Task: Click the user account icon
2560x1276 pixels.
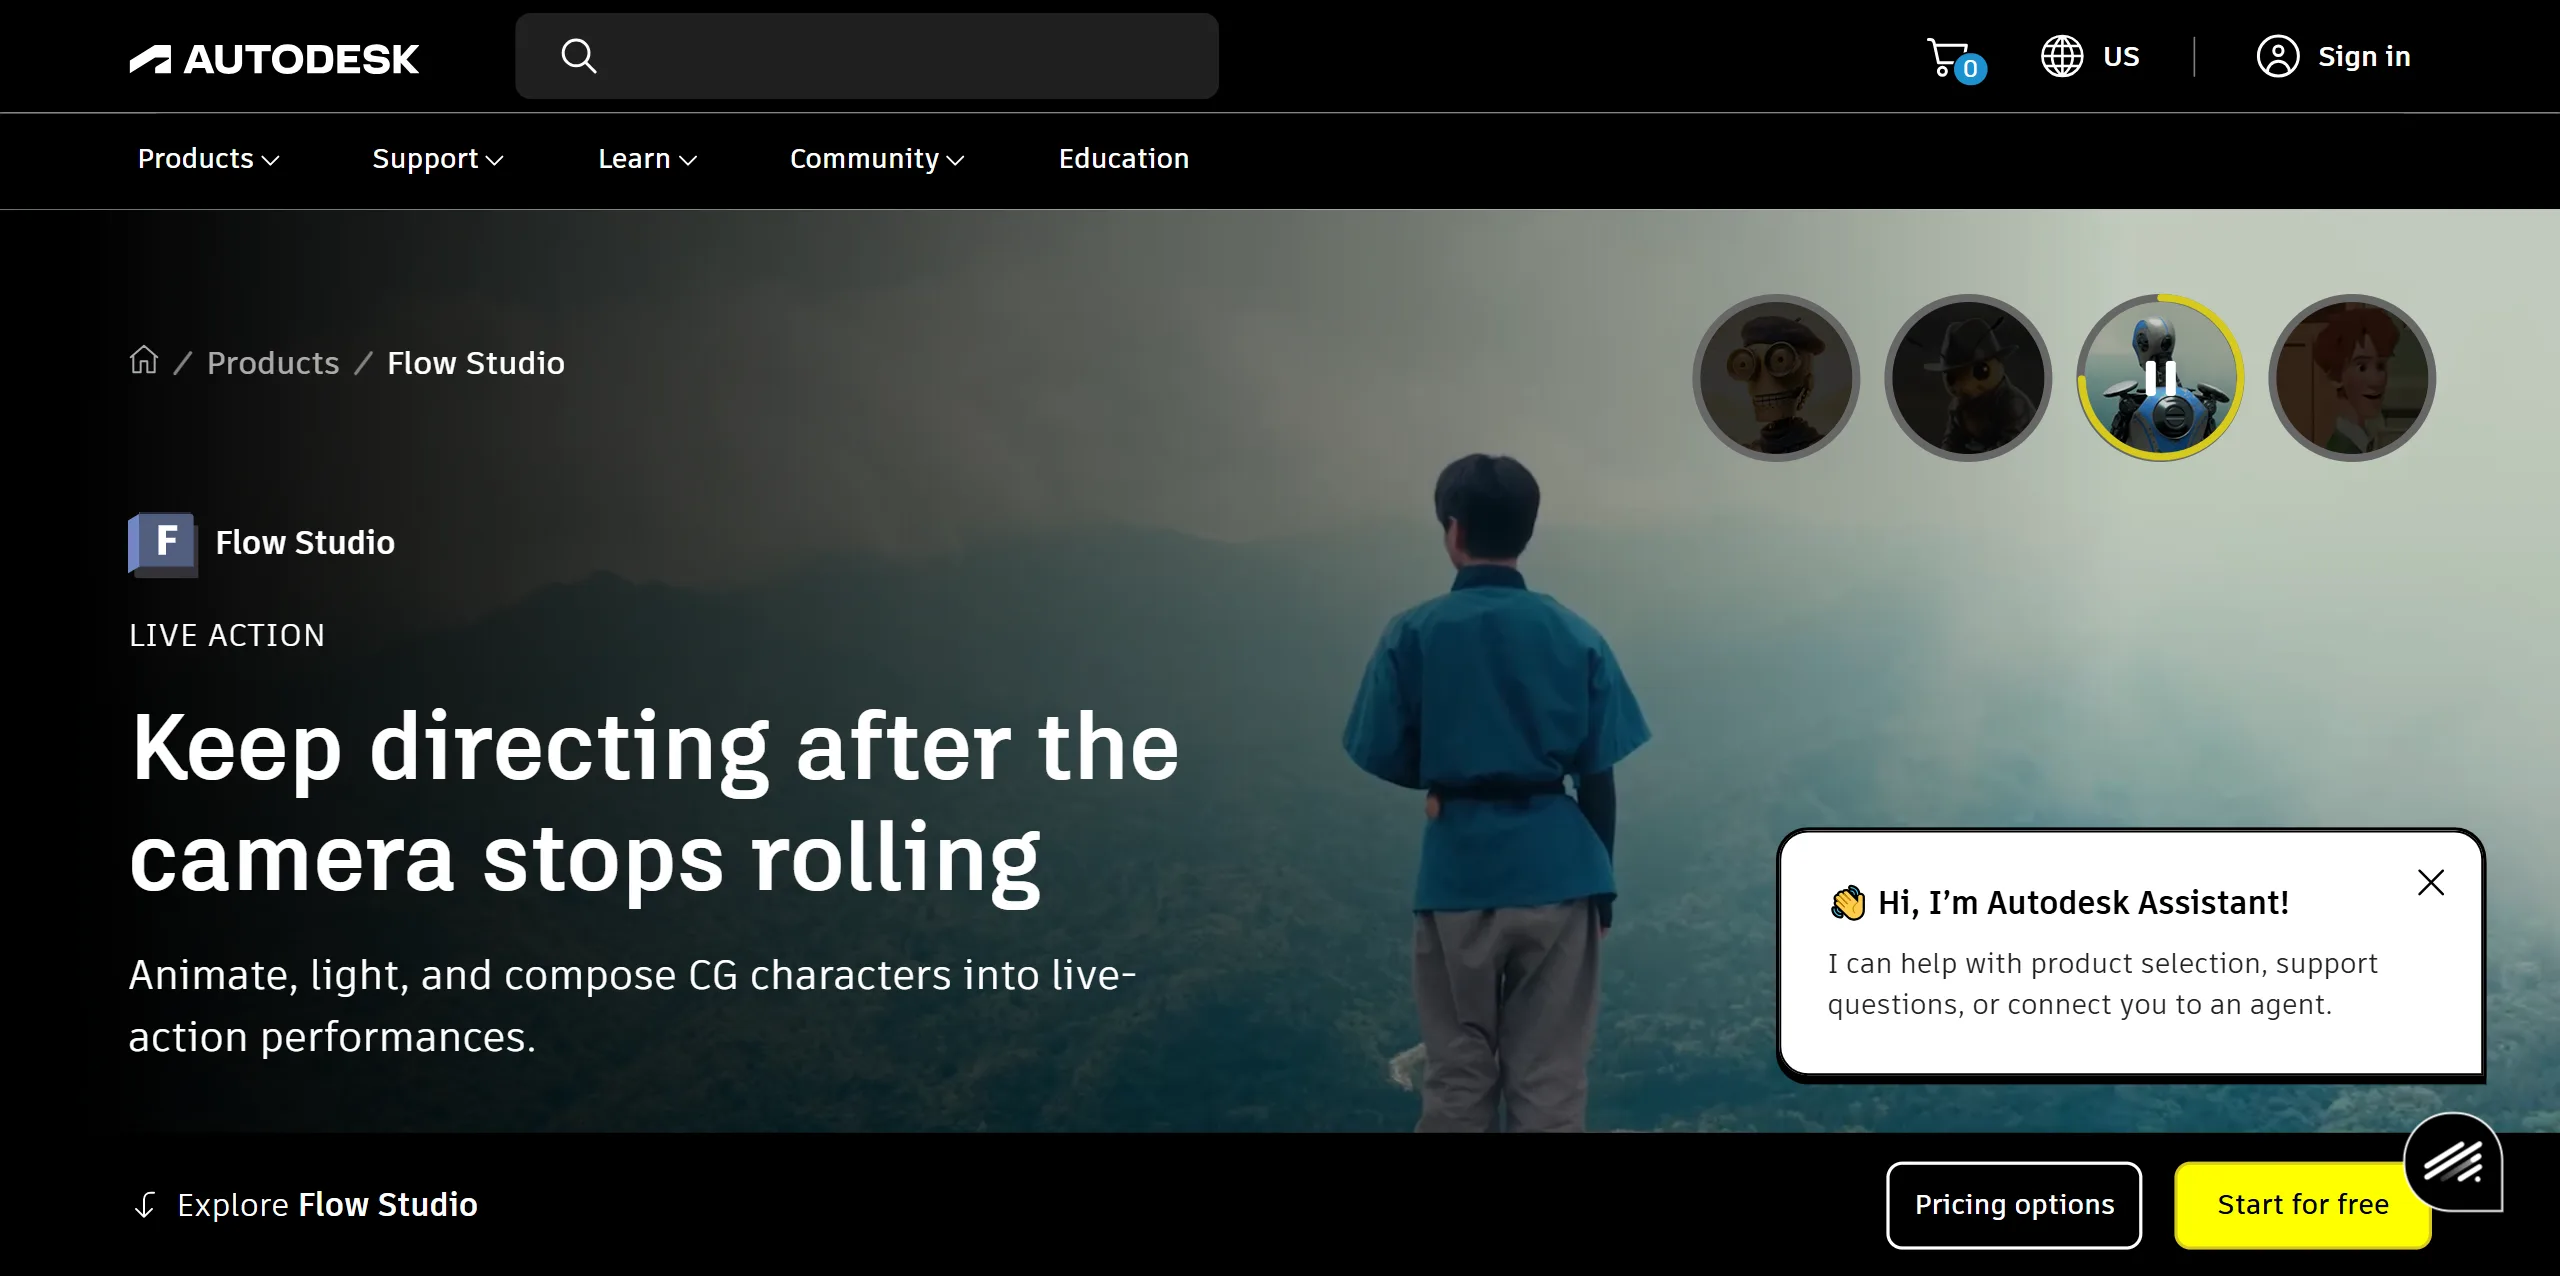Action: coord(2278,56)
